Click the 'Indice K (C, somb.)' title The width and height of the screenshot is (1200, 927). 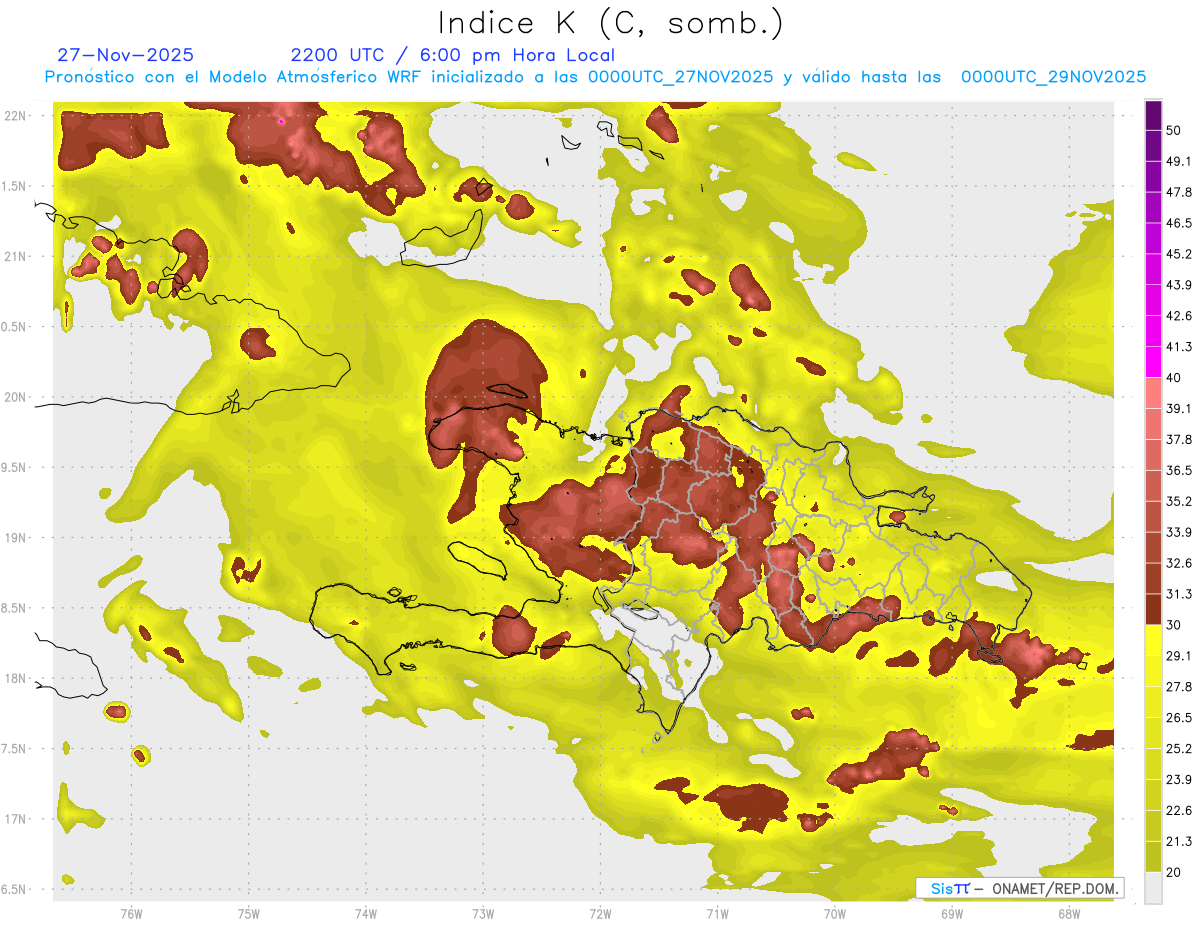(x=610, y=22)
